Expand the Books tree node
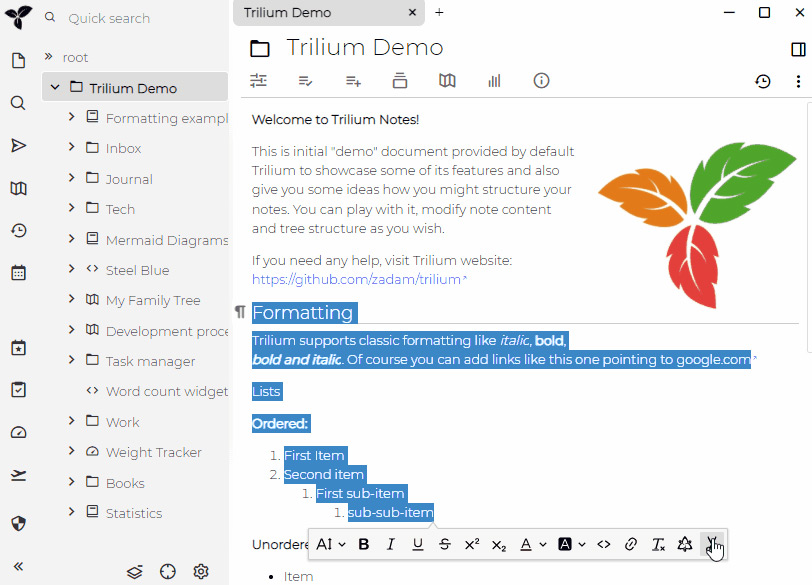The height and width of the screenshot is (585, 812). [71, 481]
